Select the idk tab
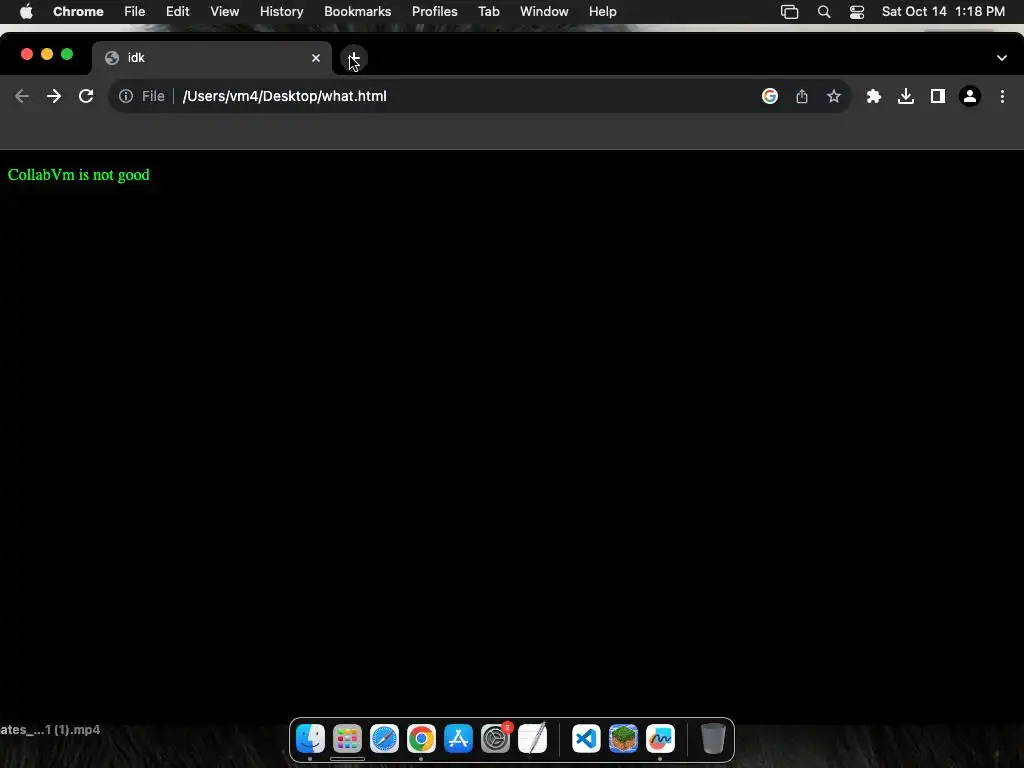This screenshot has width=1024, height=768. [x=212, y=58]
